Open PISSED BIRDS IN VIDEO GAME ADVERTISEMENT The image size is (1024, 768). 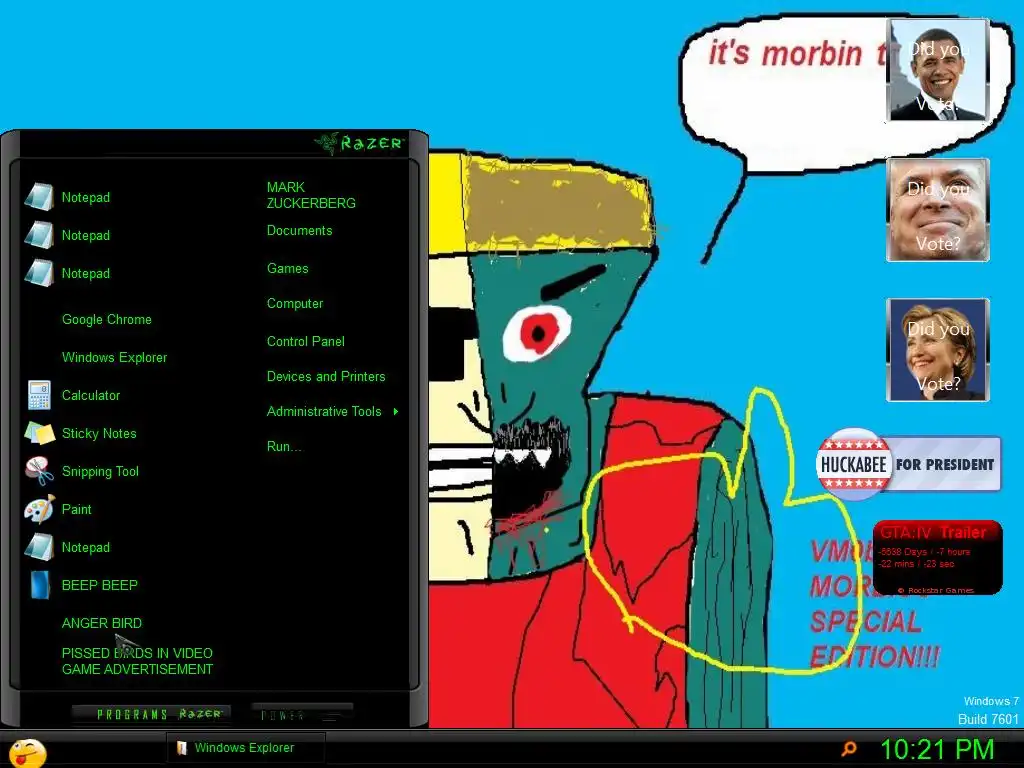(137, 661)
